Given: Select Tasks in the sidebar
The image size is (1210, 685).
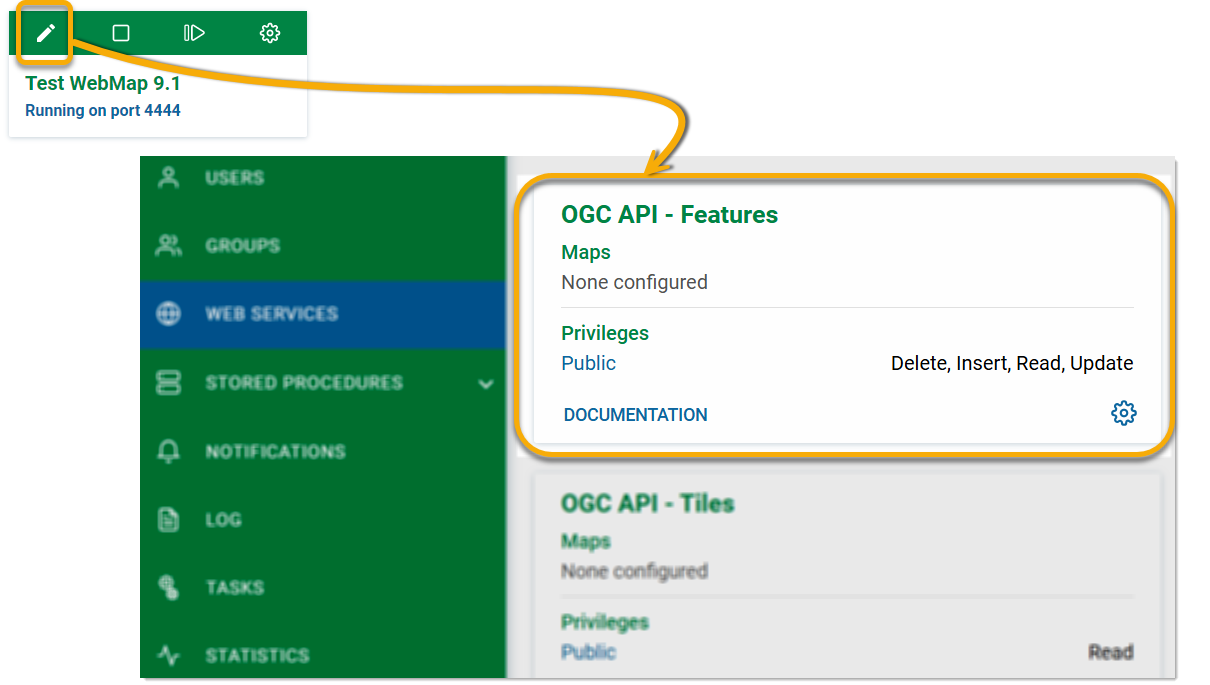Looking at the screenshot, I should [x=234, y=588].
